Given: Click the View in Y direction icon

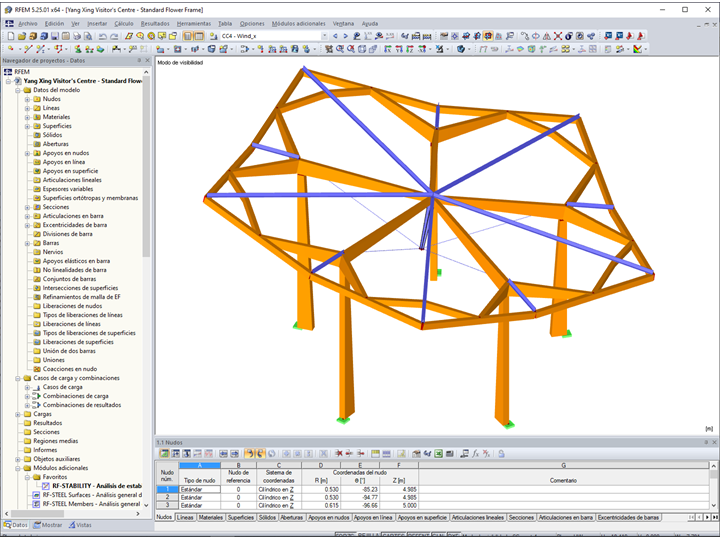Looking at the screenshot, I should pyautogui.click(x=399, y=49).
